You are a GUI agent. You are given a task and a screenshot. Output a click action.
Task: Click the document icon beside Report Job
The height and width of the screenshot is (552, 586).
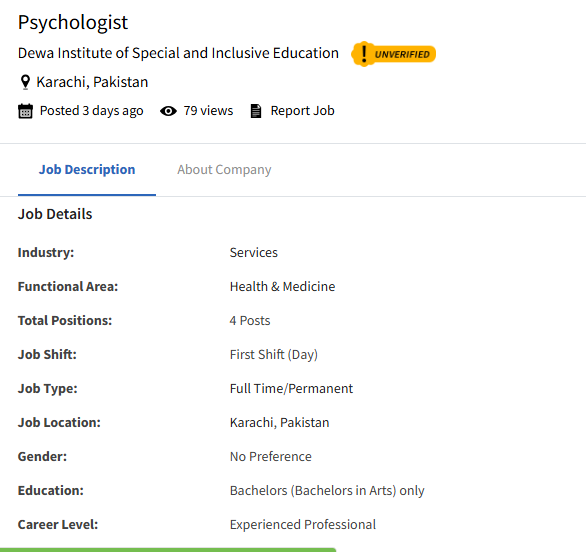tap(256, 111)
